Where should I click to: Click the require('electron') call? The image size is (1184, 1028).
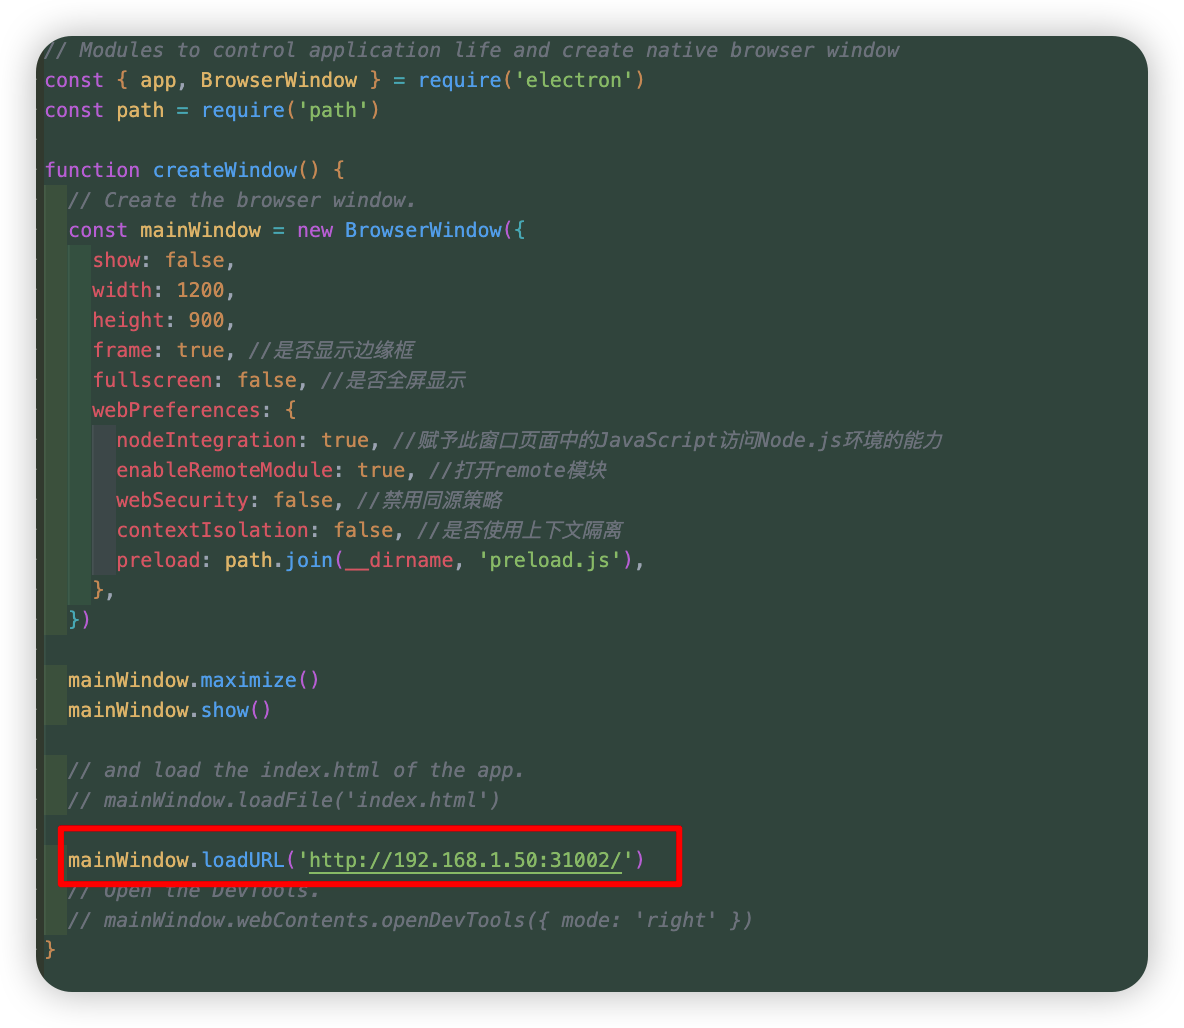click(x=500, y=80)
